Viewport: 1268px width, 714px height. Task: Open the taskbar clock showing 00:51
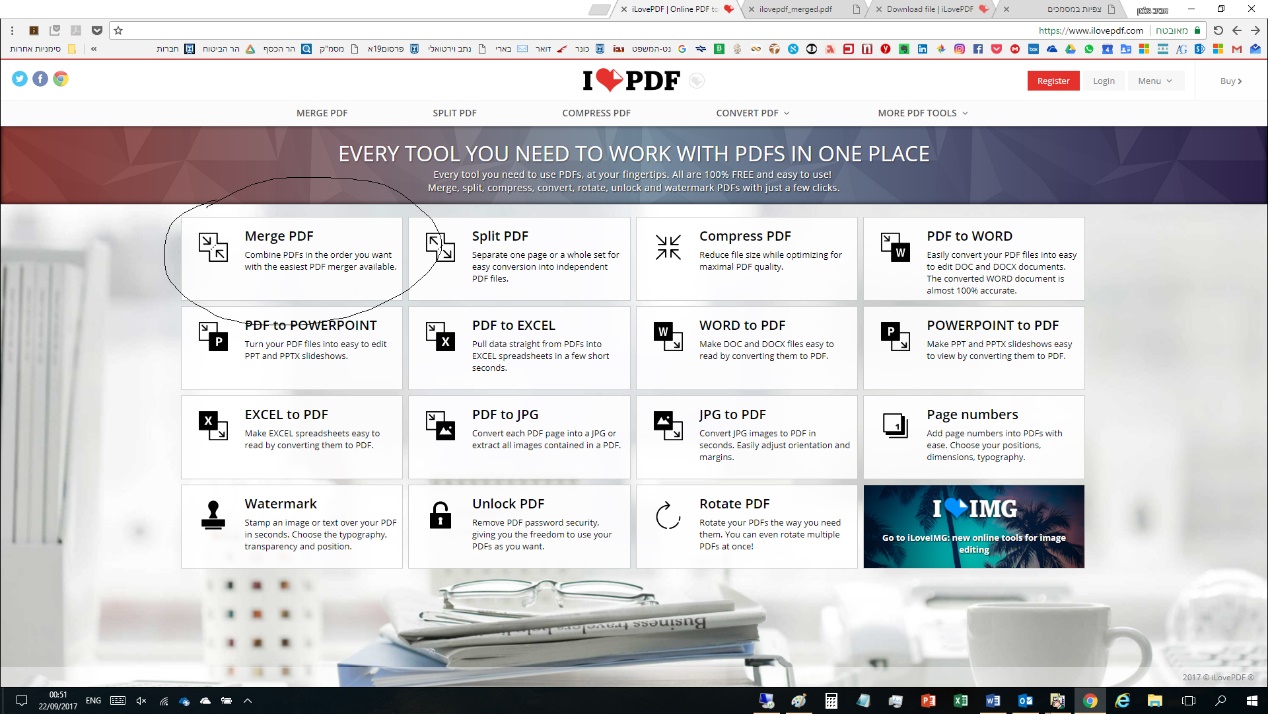click(59, 700)
